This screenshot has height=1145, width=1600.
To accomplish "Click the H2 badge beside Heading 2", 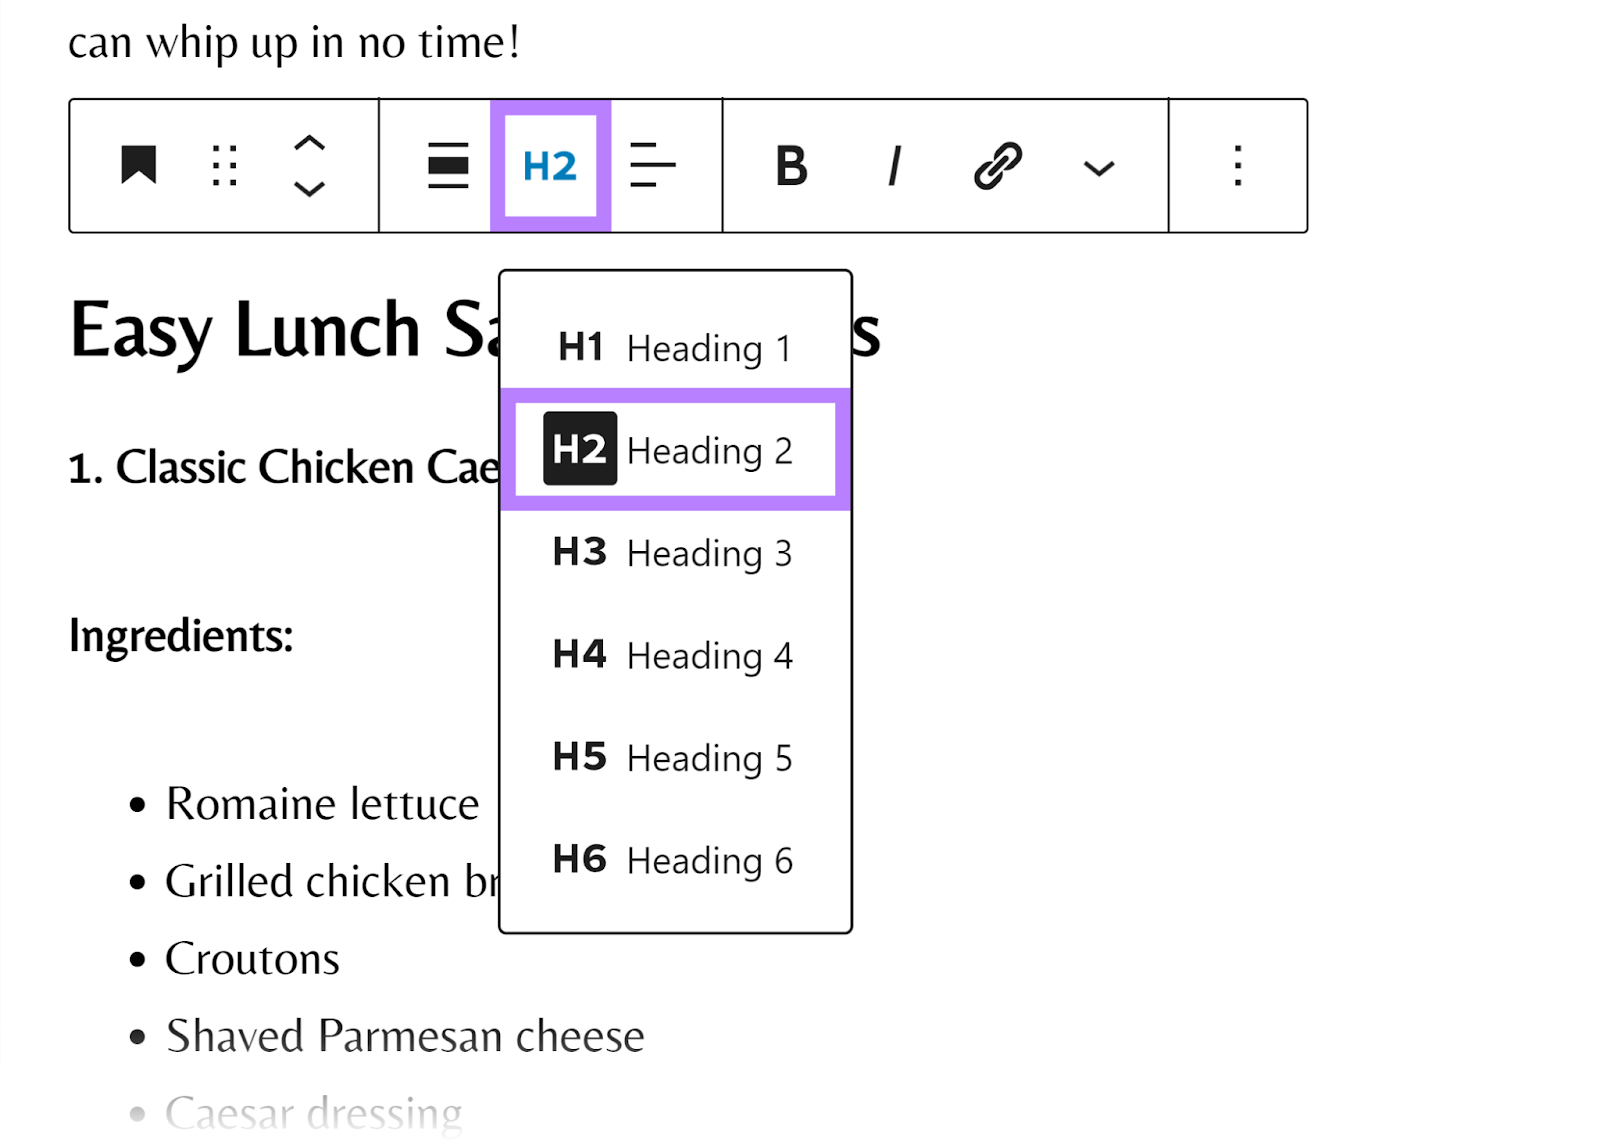I will [x=580, y=450].
